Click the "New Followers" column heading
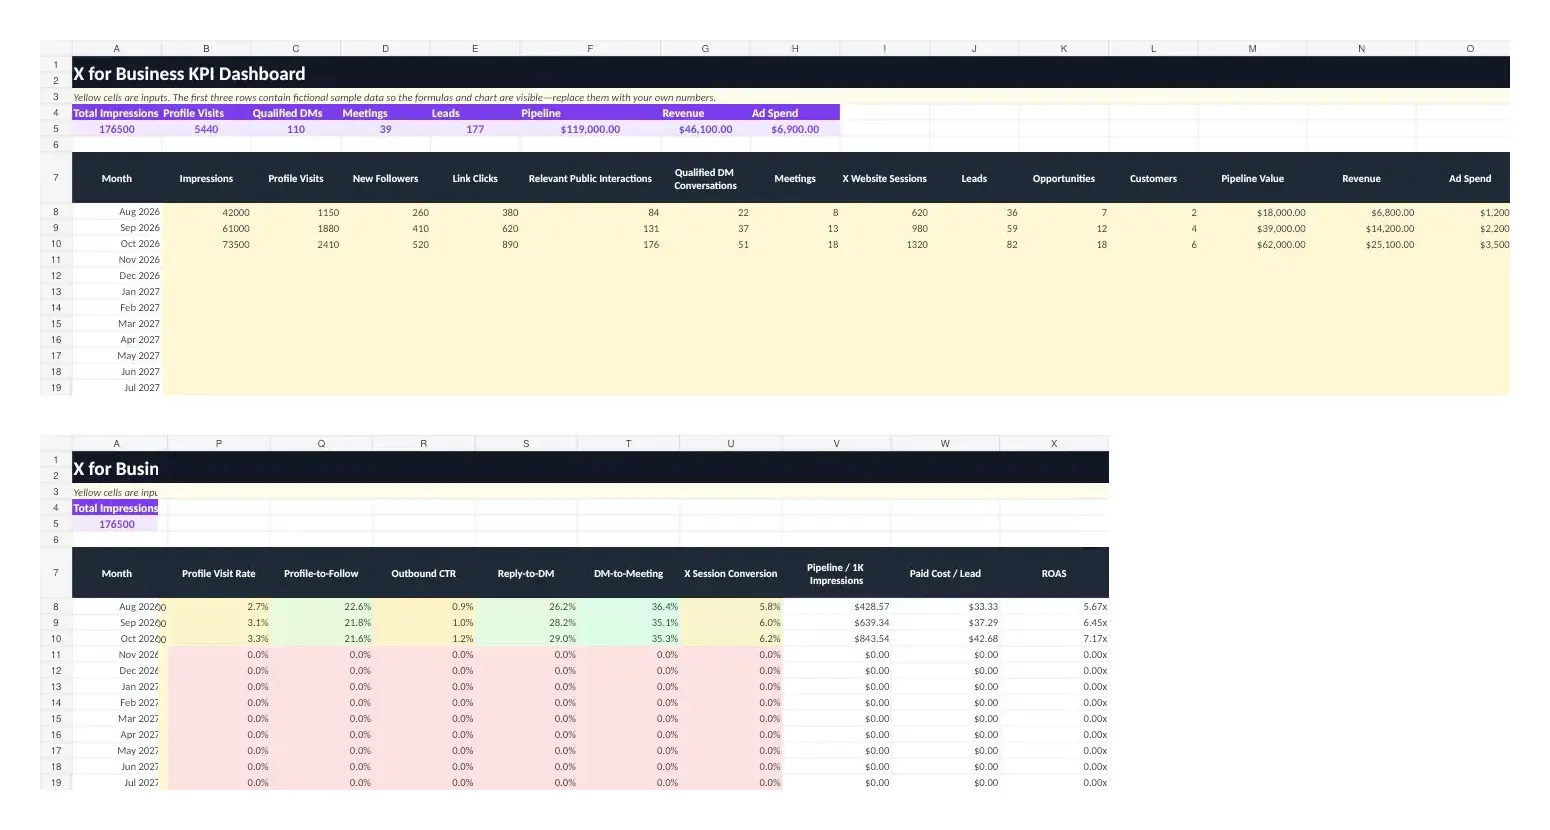The height and width of the screenshot is (830, 1550). click(x=385, y=178)
